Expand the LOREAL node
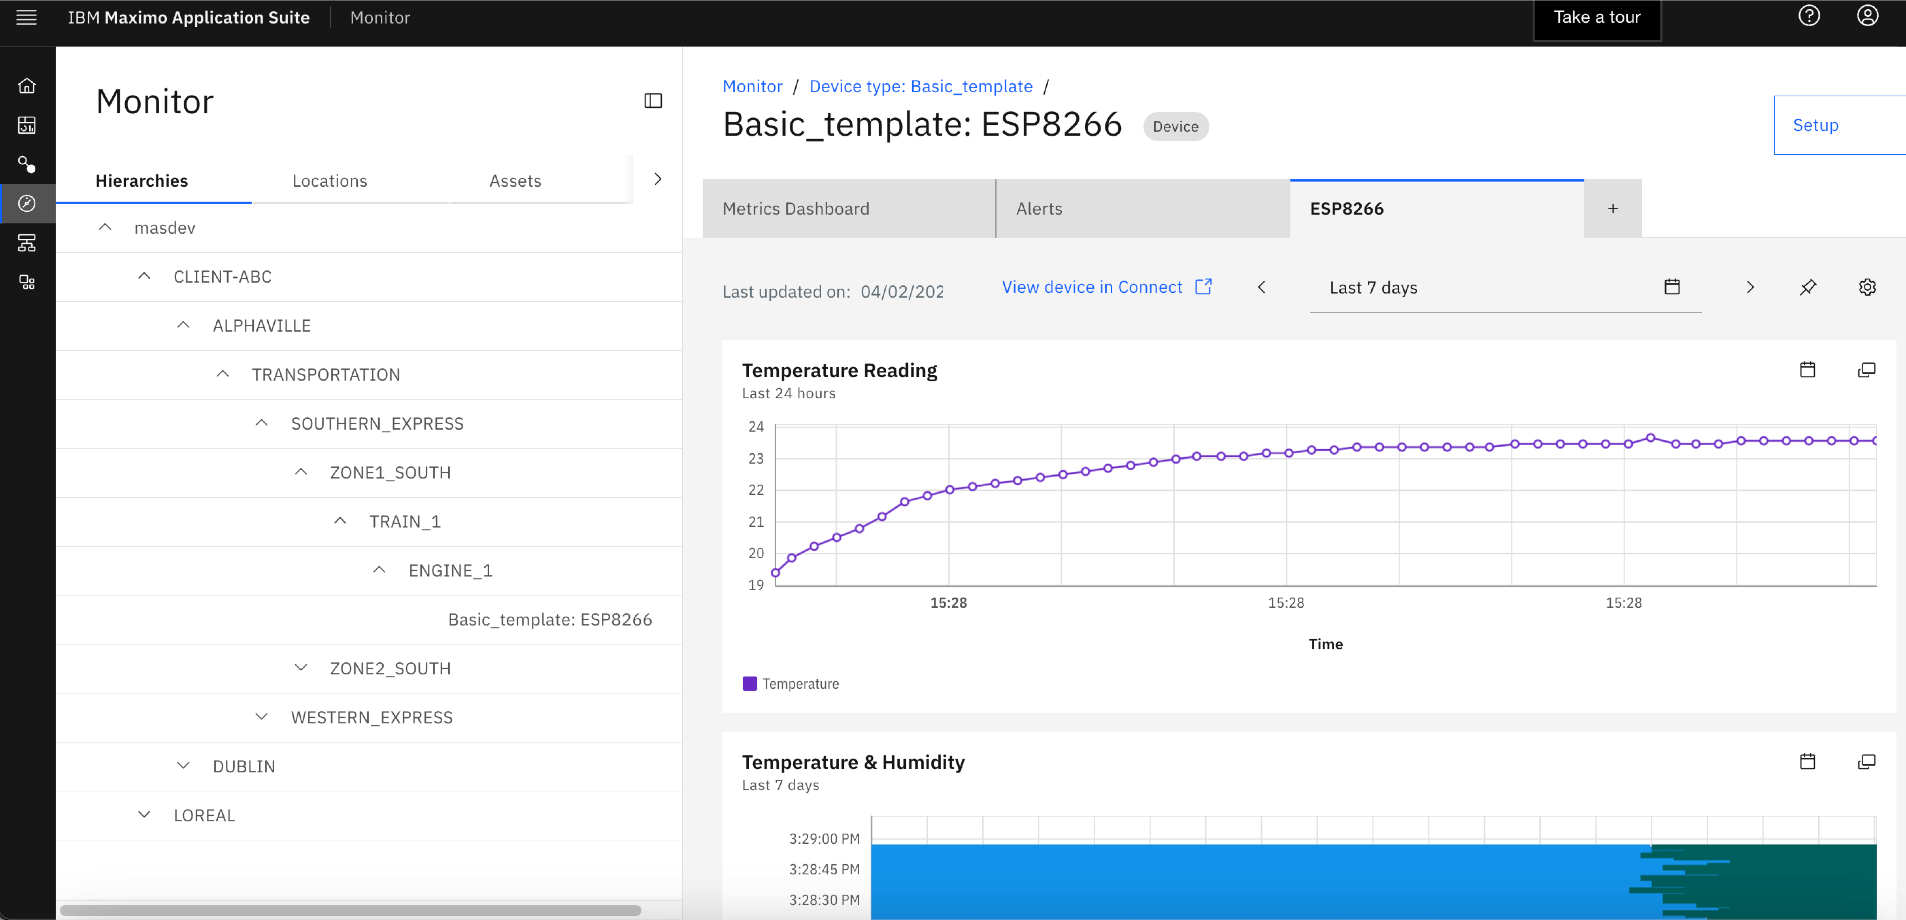Viewport: 1906px width, 920px height. pyautogui.click(x=144, y=815)
